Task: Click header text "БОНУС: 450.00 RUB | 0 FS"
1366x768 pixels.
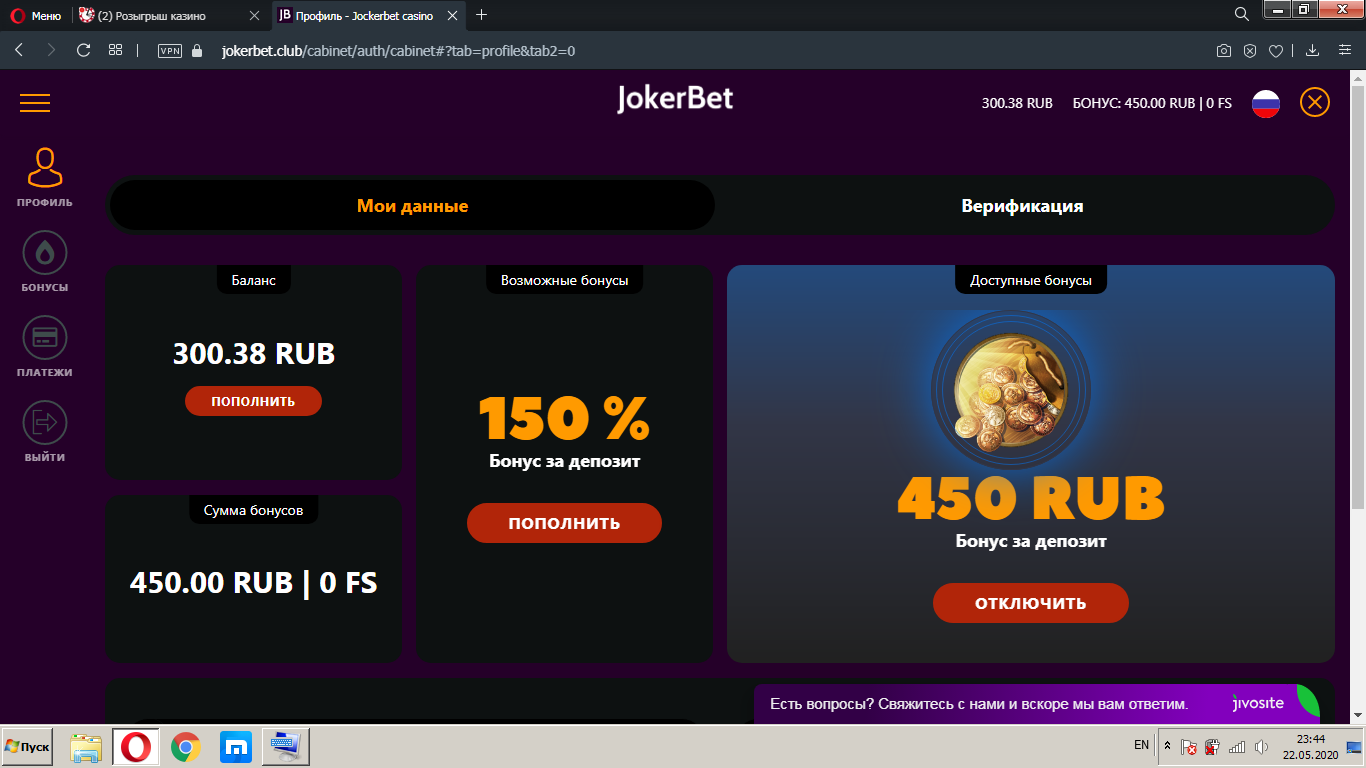Action: [1152, 103]
